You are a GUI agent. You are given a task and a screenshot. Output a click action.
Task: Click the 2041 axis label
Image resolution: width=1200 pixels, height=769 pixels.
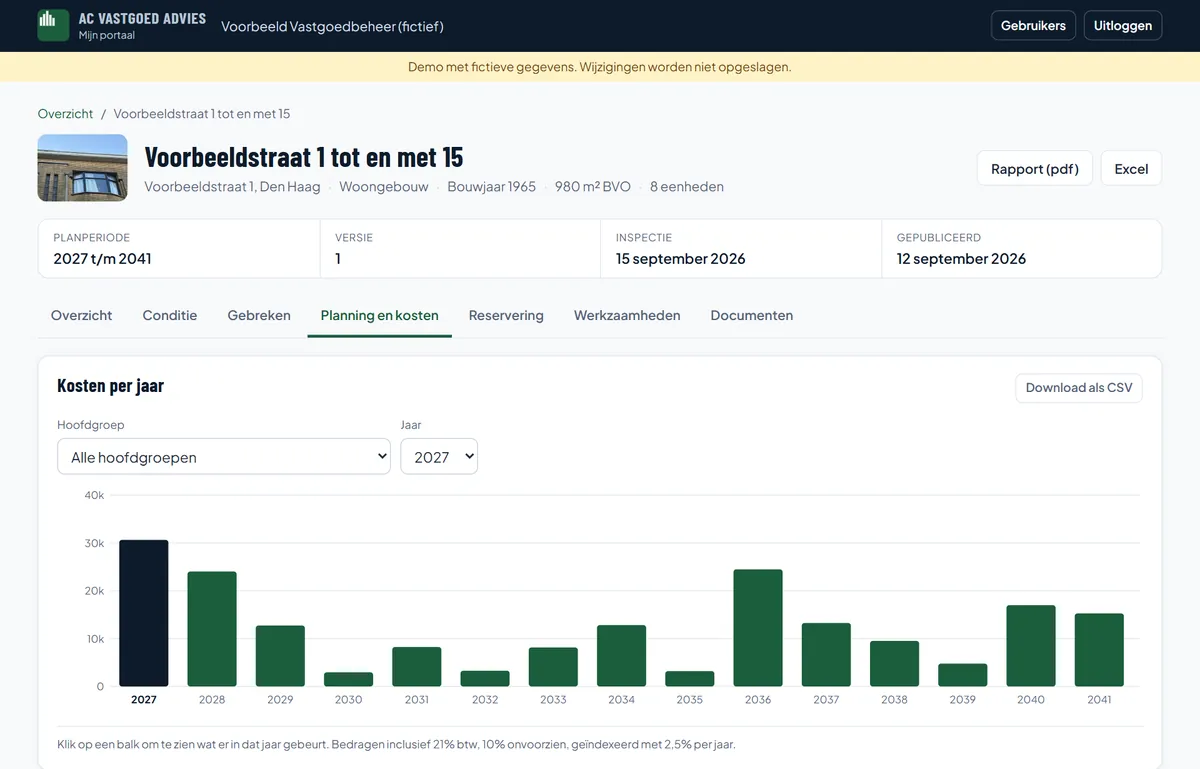click(x=1099, y=700)
